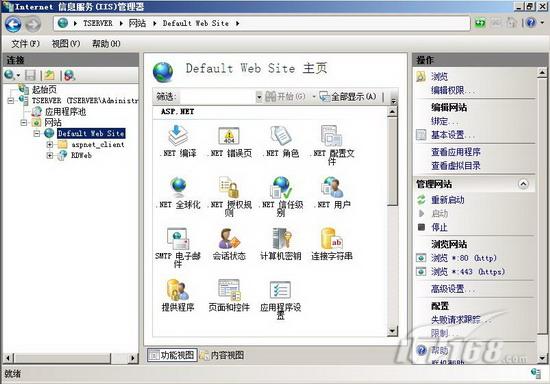
Task: Open the 文件(F) menu
Action: 26,44
